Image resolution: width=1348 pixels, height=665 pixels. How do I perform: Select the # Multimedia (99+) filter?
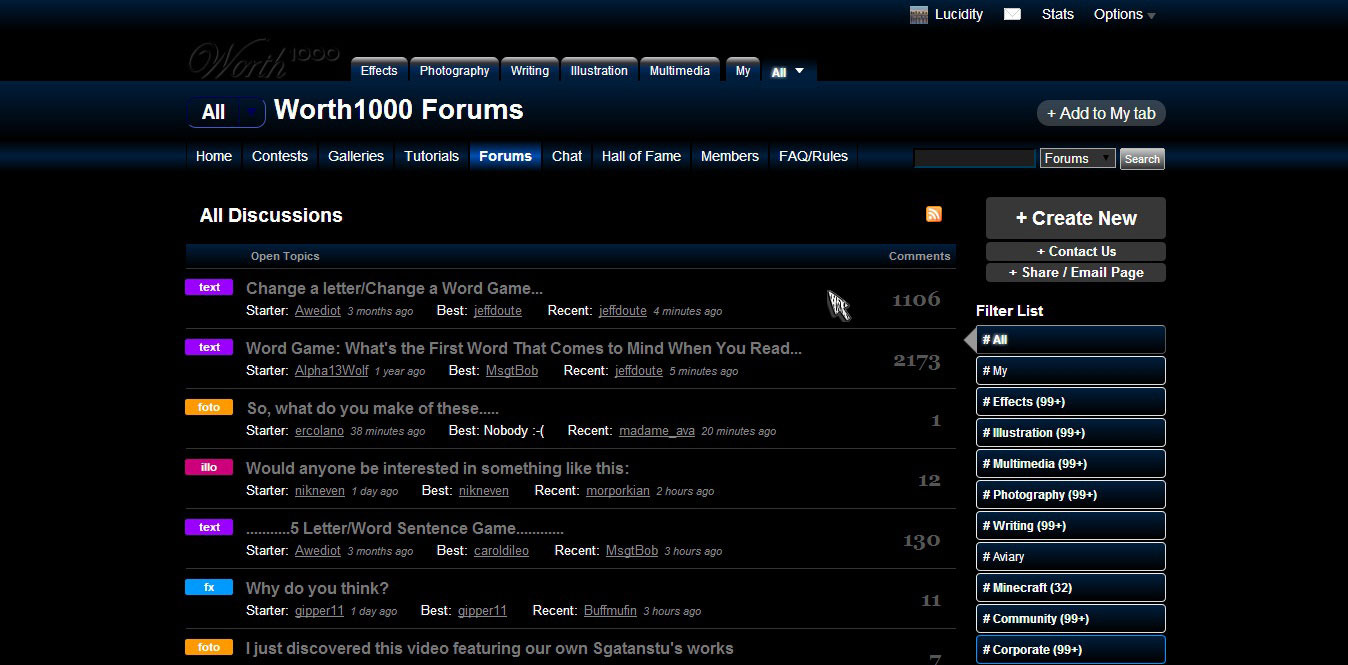click(x=1071, y=463)
